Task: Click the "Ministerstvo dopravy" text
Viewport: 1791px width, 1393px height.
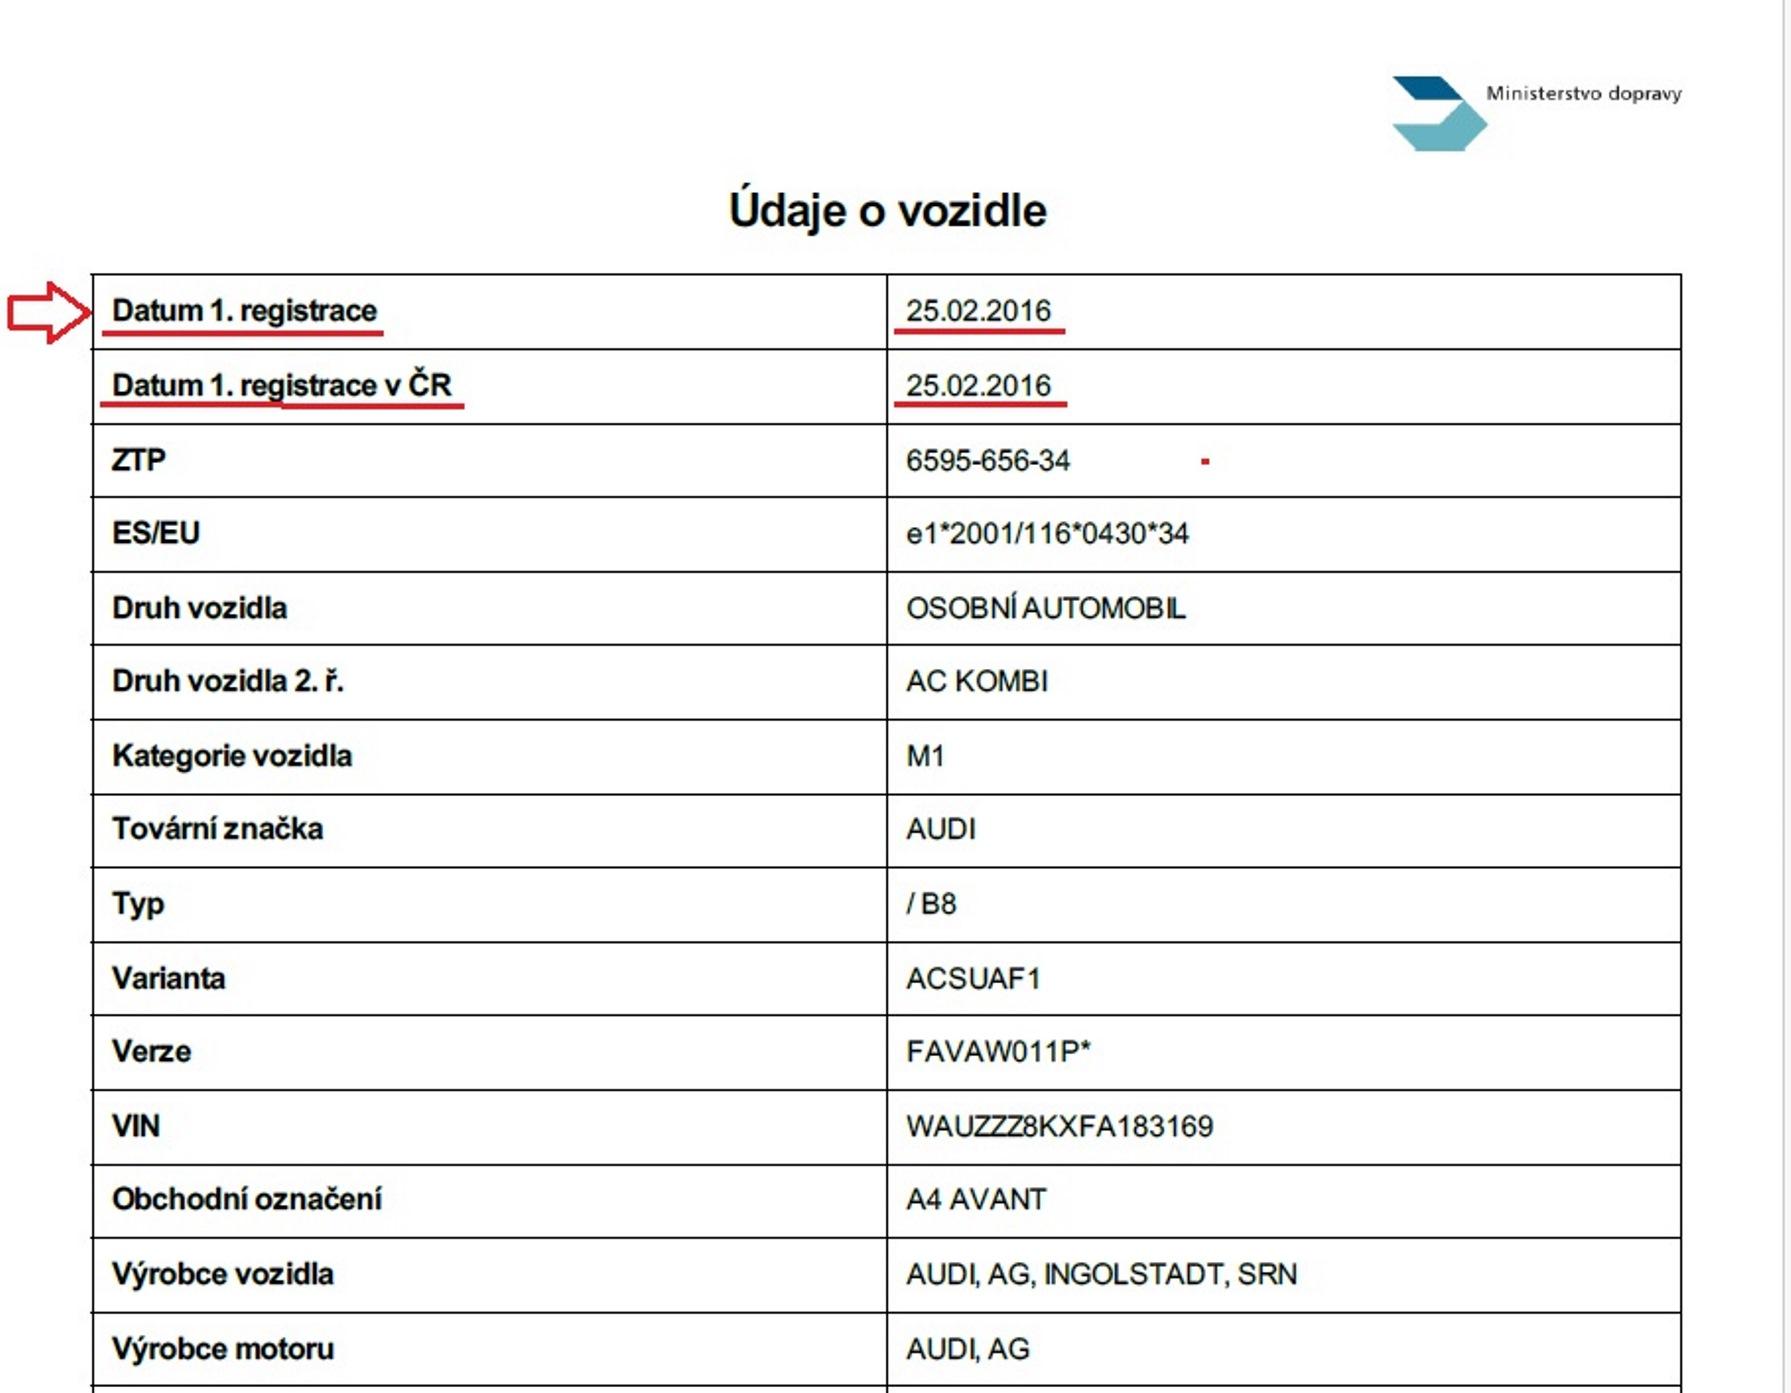Action: click(1582, 93)
